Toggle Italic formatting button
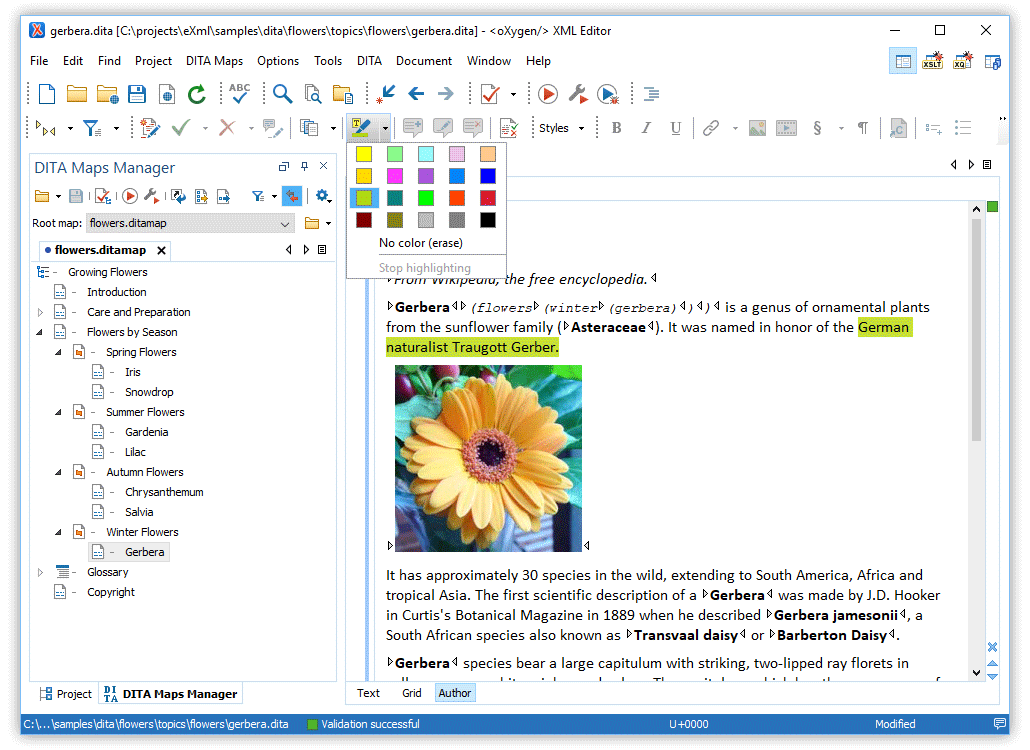1030x750 pixels. [x=646, y=128]
